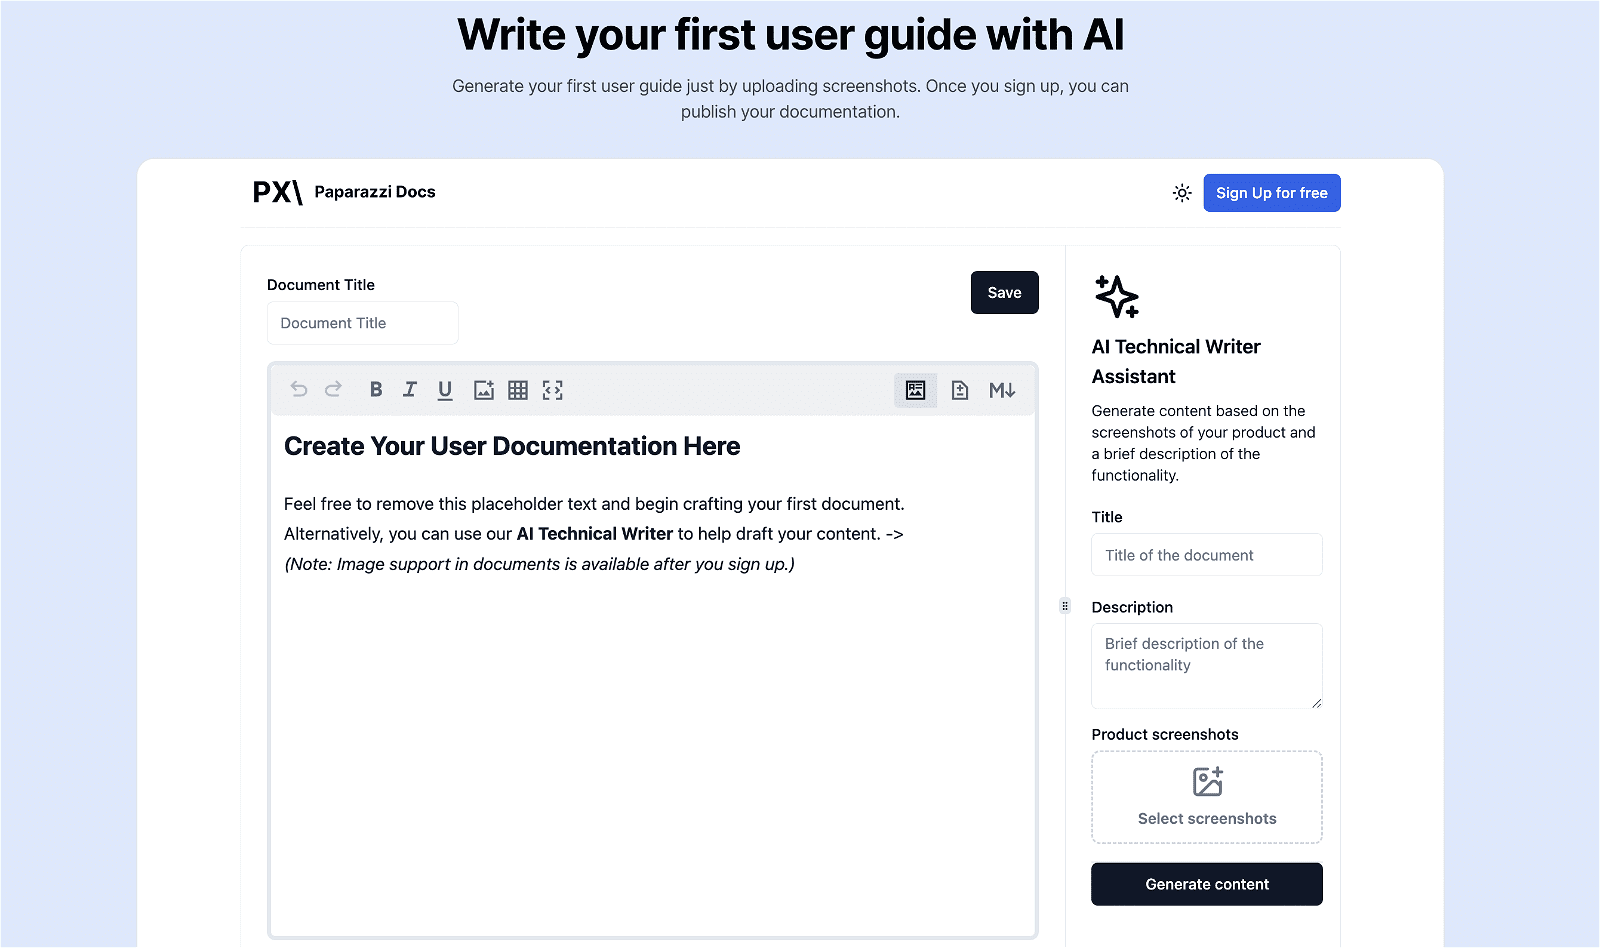Click the insert image icon
This screenshot has height=948, width=1600.
click(x=484, y=390)
